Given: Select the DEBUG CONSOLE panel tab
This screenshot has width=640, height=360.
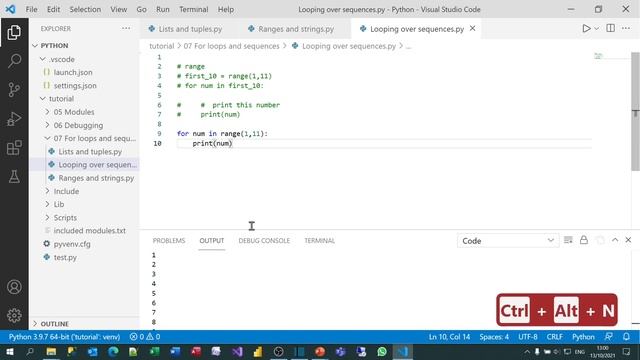Looking at the screenshot, I should point(264,241).
